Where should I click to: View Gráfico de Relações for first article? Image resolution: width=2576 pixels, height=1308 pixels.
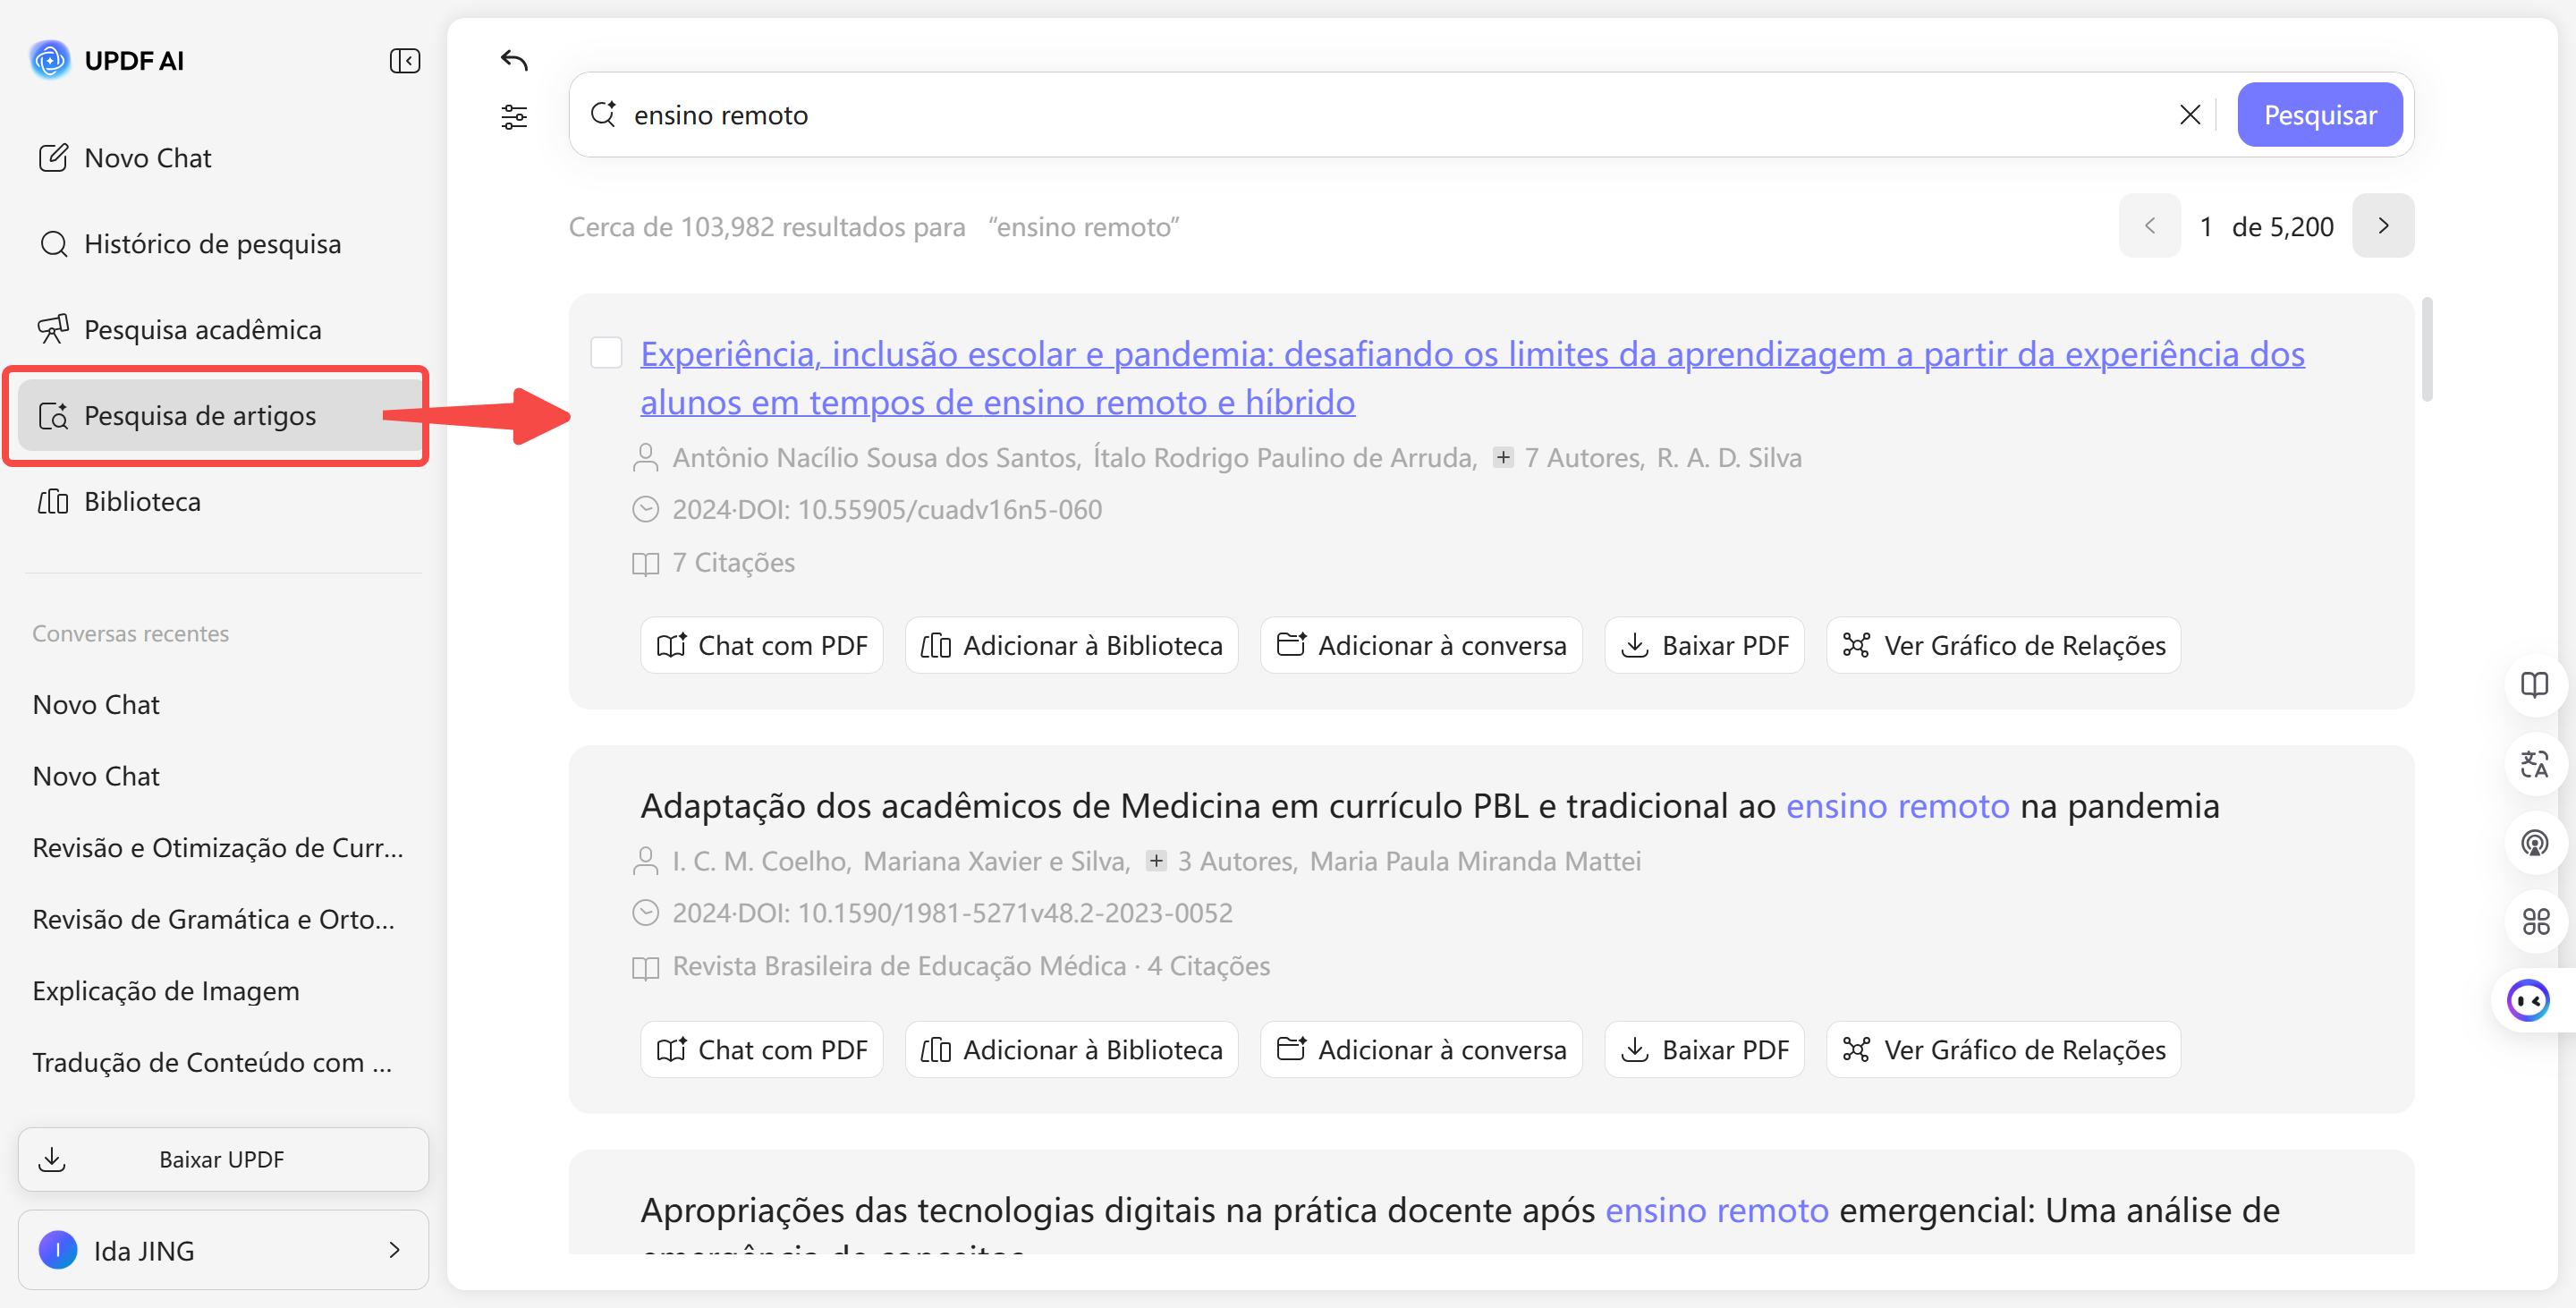point(2003,645)
